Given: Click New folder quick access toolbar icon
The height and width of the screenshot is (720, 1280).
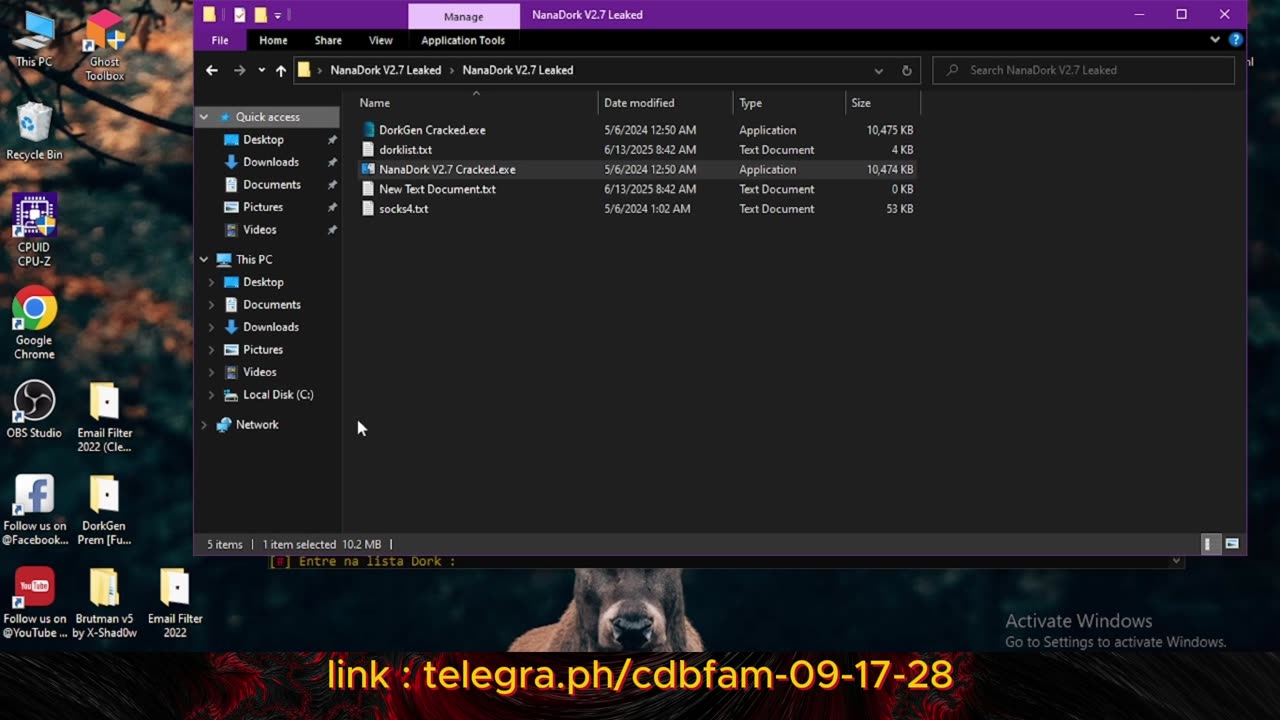Looking at the screenshot, I should (x=260, y=15).
